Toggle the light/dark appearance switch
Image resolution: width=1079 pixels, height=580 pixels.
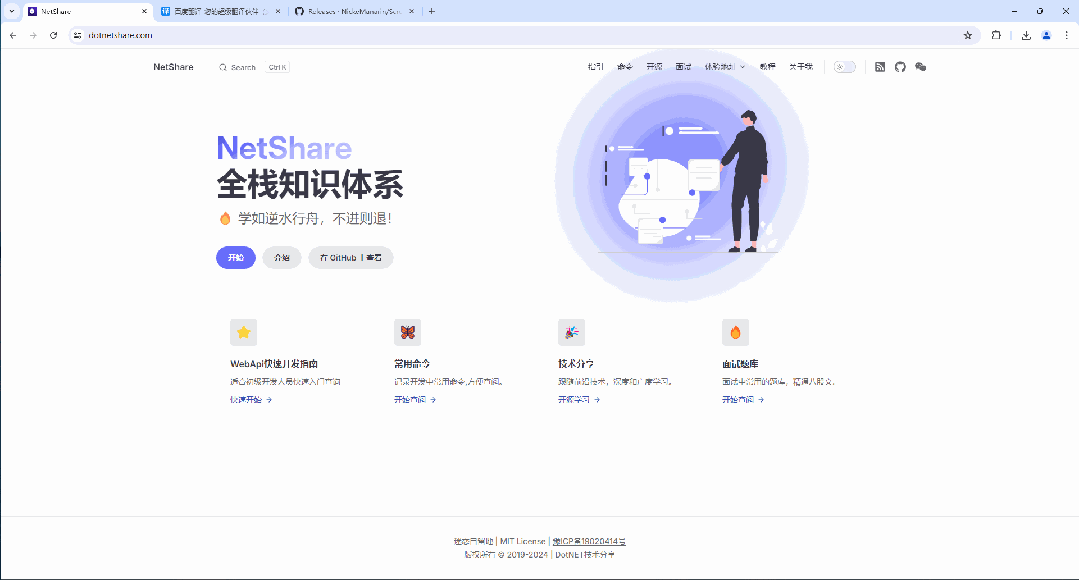pos(844,67)
